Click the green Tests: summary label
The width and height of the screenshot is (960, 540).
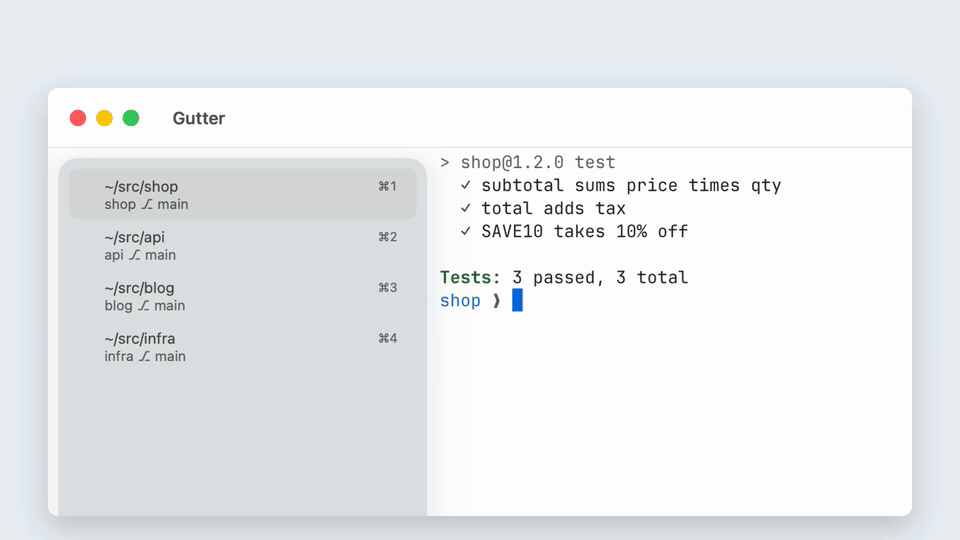[x=470, y=277]
